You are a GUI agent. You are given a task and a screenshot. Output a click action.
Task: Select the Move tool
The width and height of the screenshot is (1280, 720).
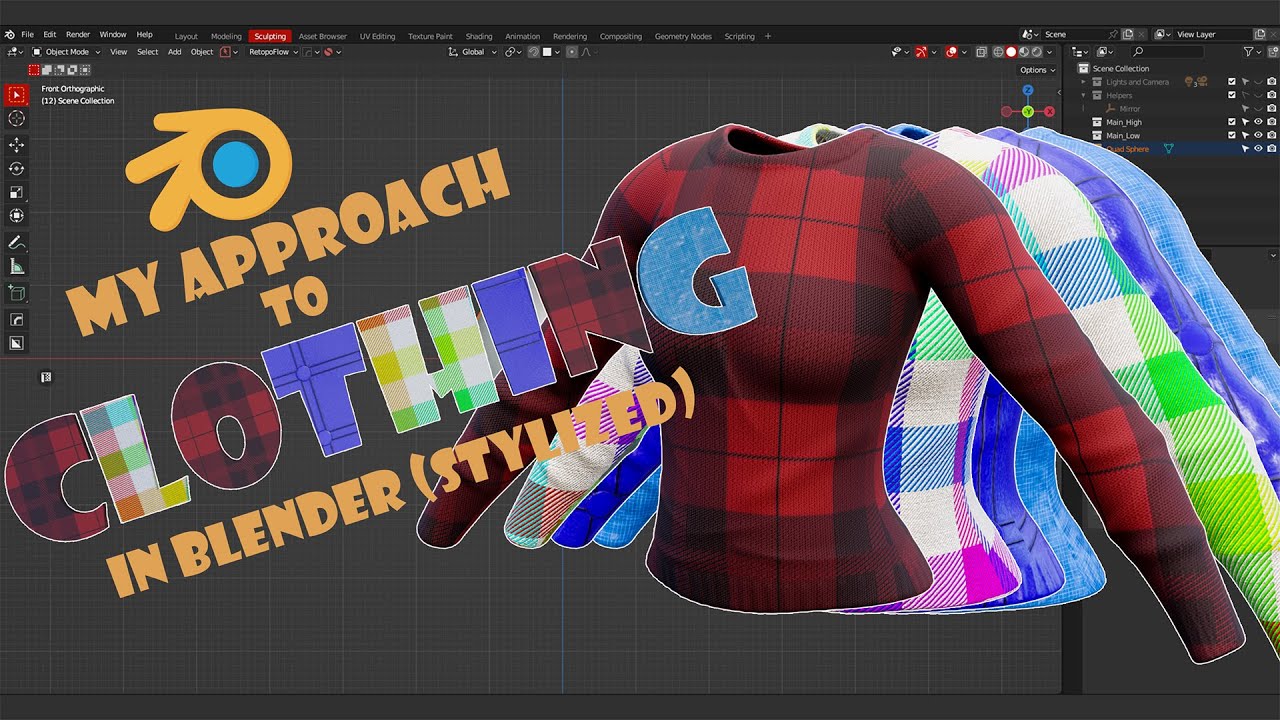[16, 145]
